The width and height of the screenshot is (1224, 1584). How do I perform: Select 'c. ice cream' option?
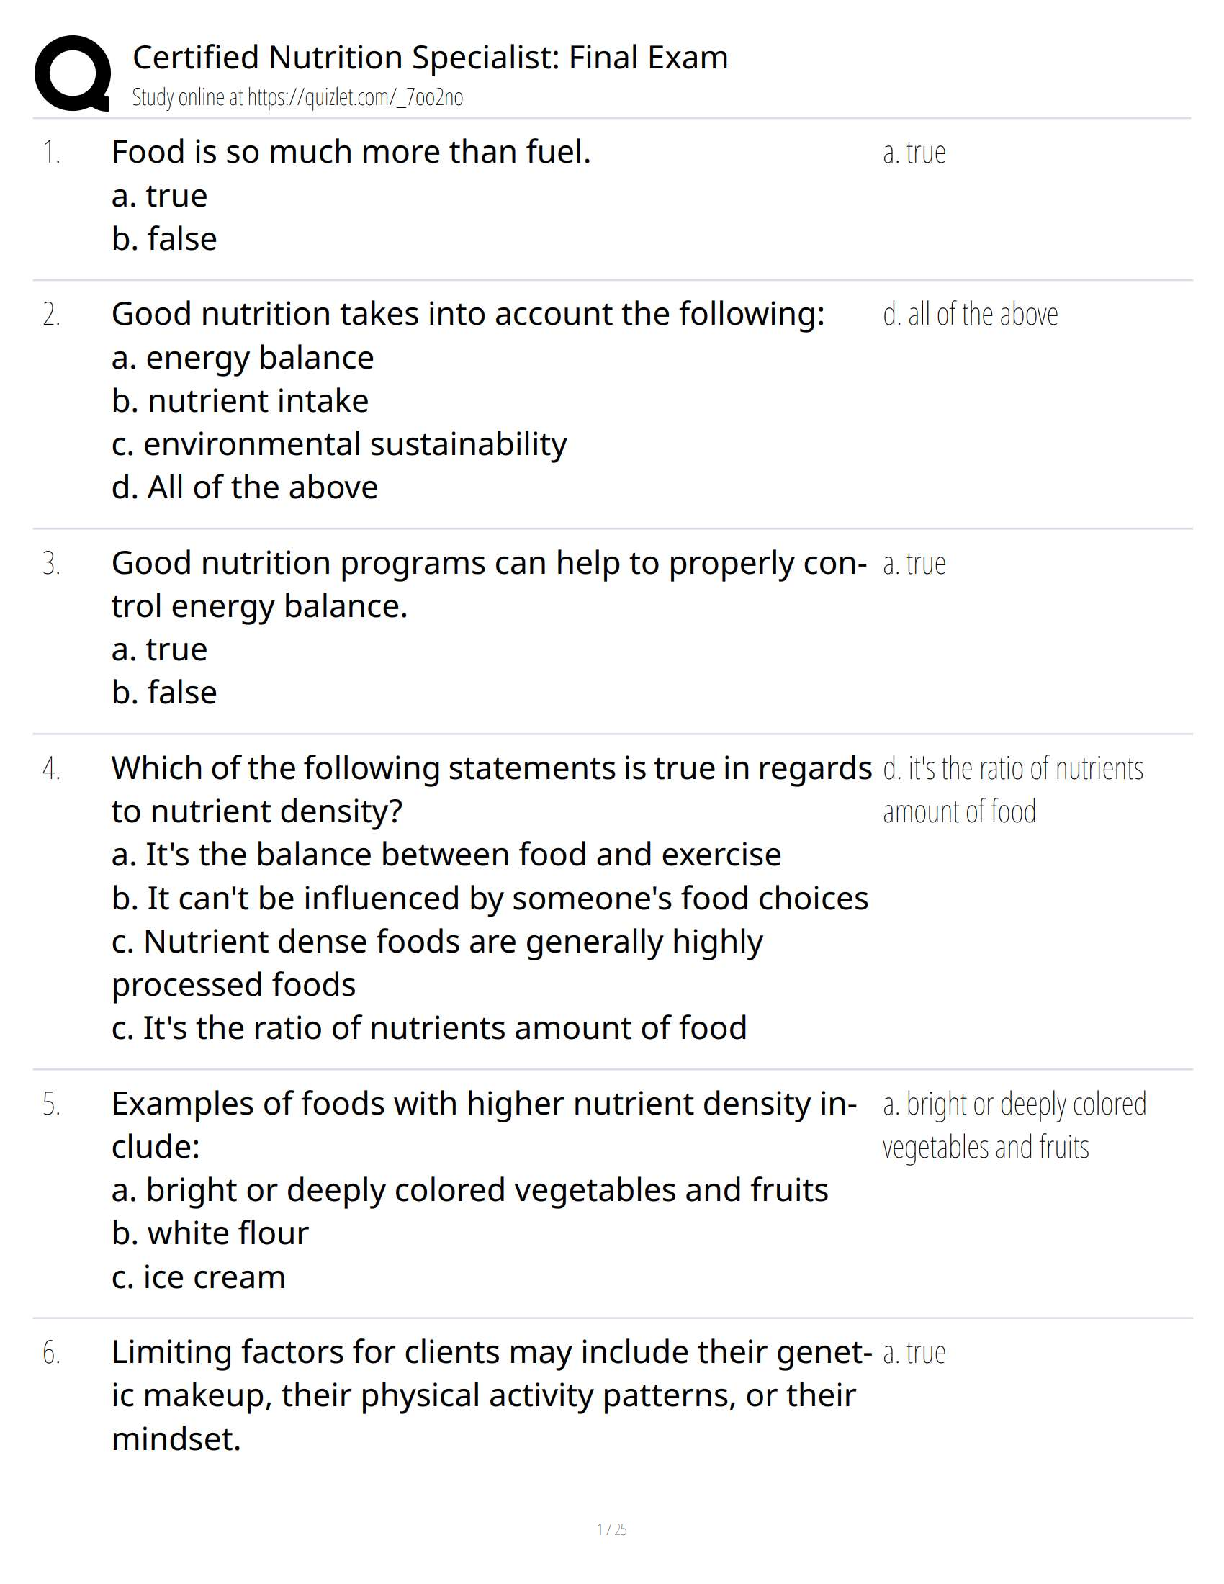pos(199,1277)
